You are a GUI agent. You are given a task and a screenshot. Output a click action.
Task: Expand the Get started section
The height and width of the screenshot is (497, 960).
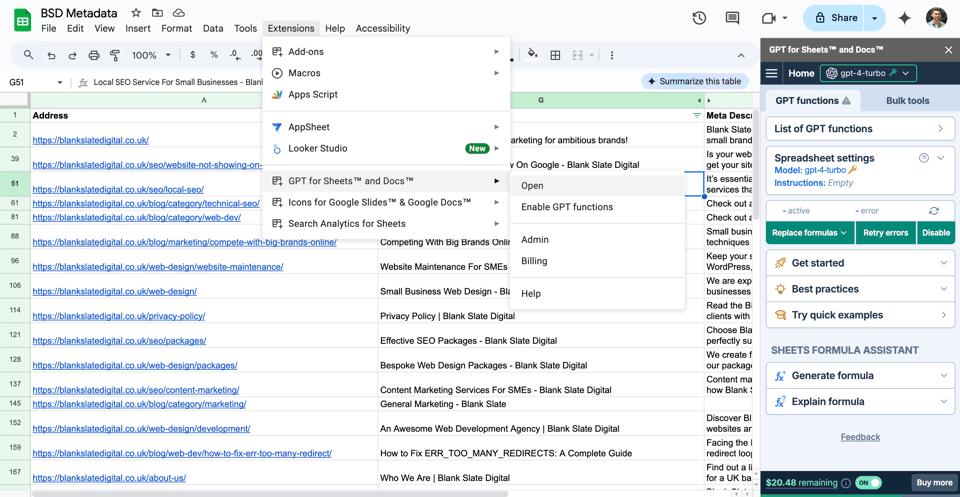click(x=860, y=263)
